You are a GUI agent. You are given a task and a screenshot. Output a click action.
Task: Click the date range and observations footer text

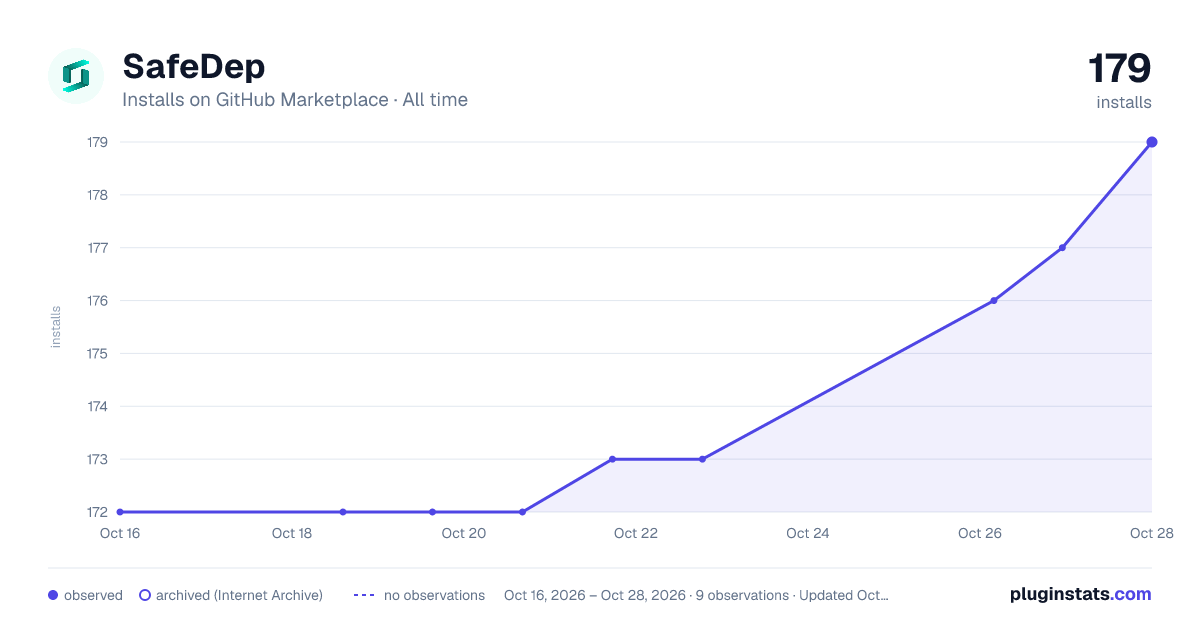[x=696, y=595]
